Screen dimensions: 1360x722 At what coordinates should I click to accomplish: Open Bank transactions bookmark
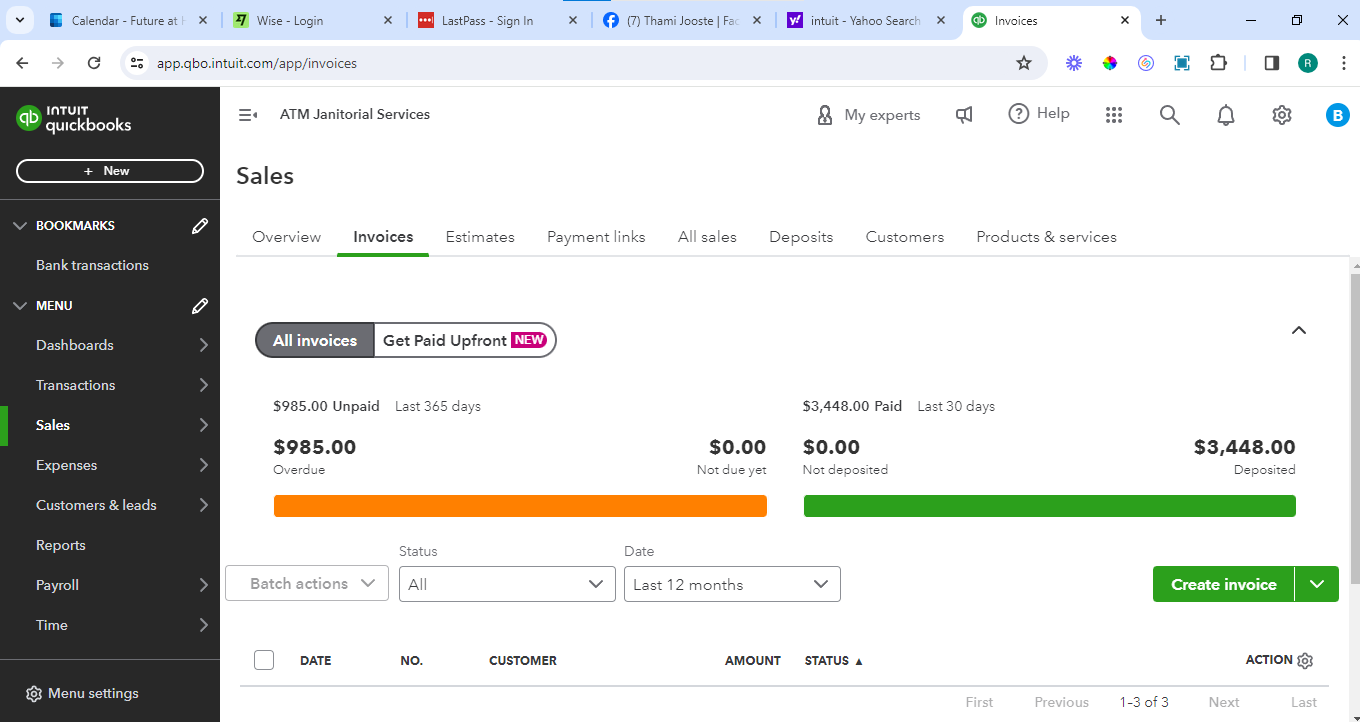[92, 265]
